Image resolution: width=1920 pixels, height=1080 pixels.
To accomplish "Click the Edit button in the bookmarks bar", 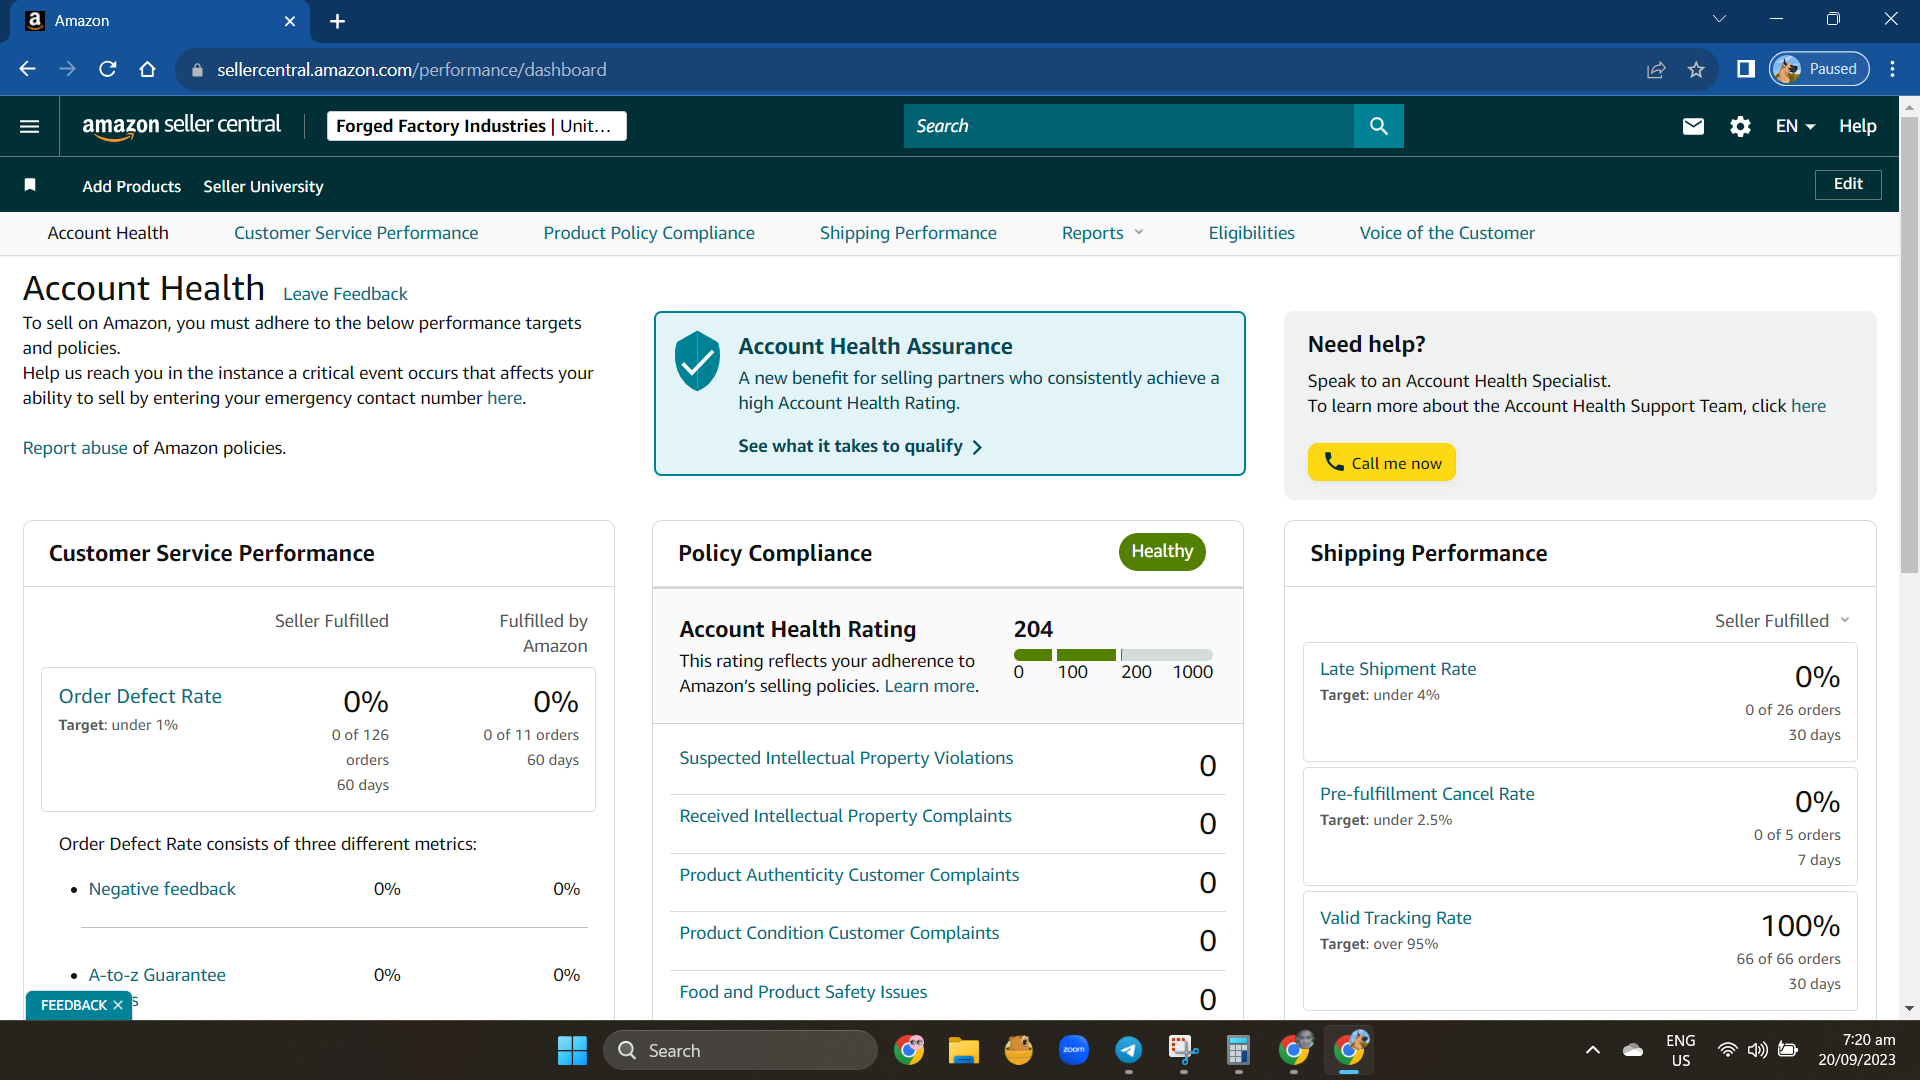I will (x=1848, y=184).
